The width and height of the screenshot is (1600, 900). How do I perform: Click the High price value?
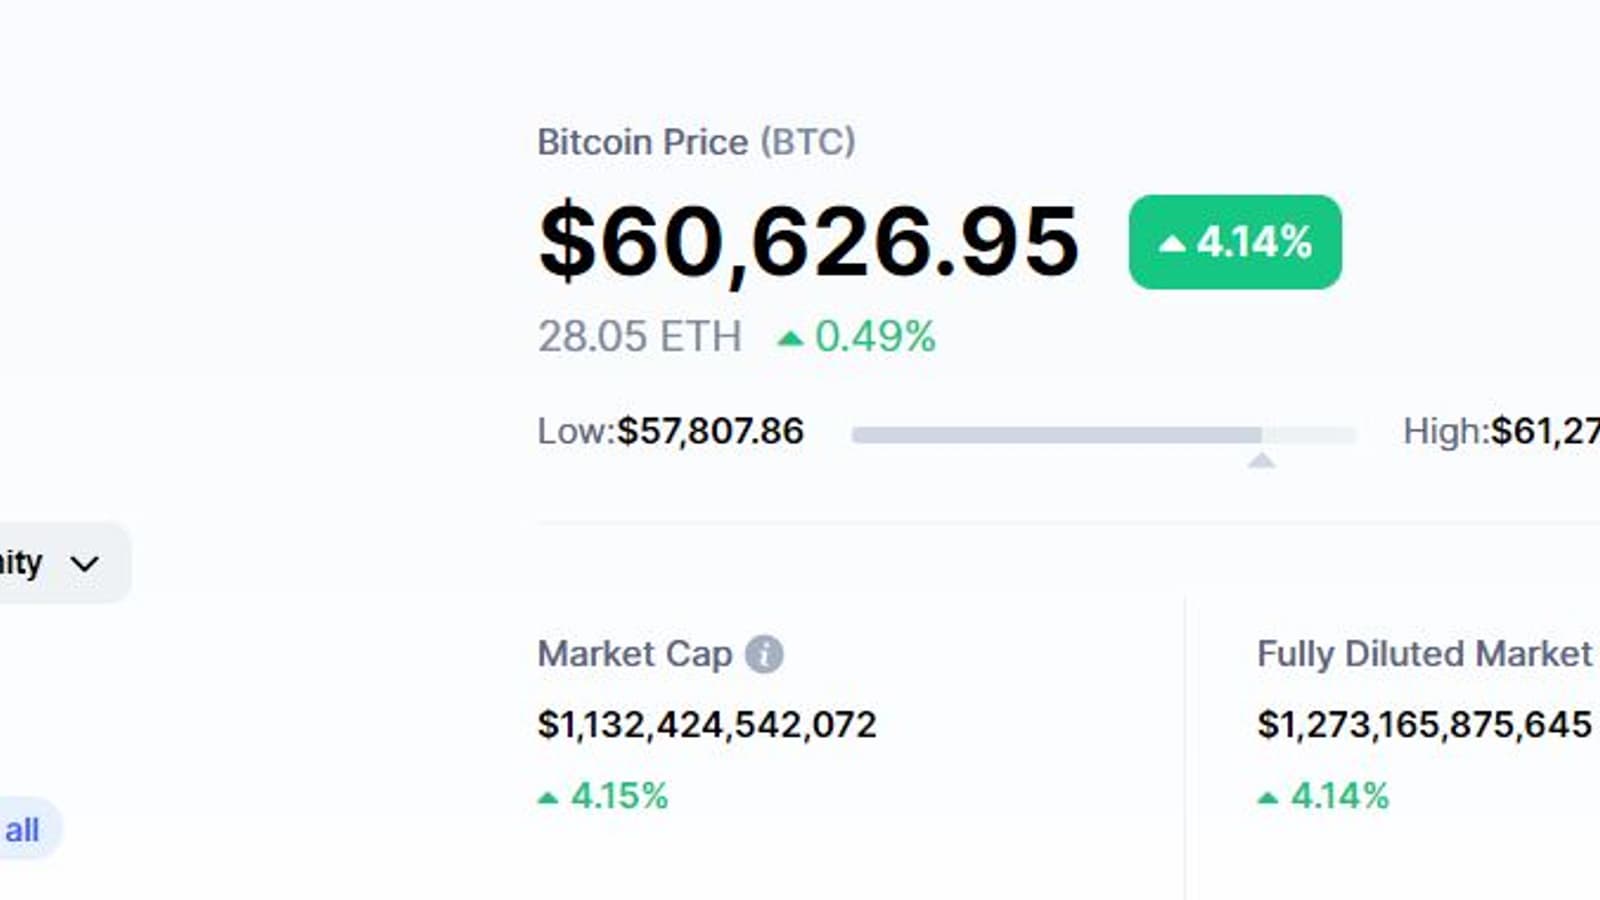point(1545,431)
